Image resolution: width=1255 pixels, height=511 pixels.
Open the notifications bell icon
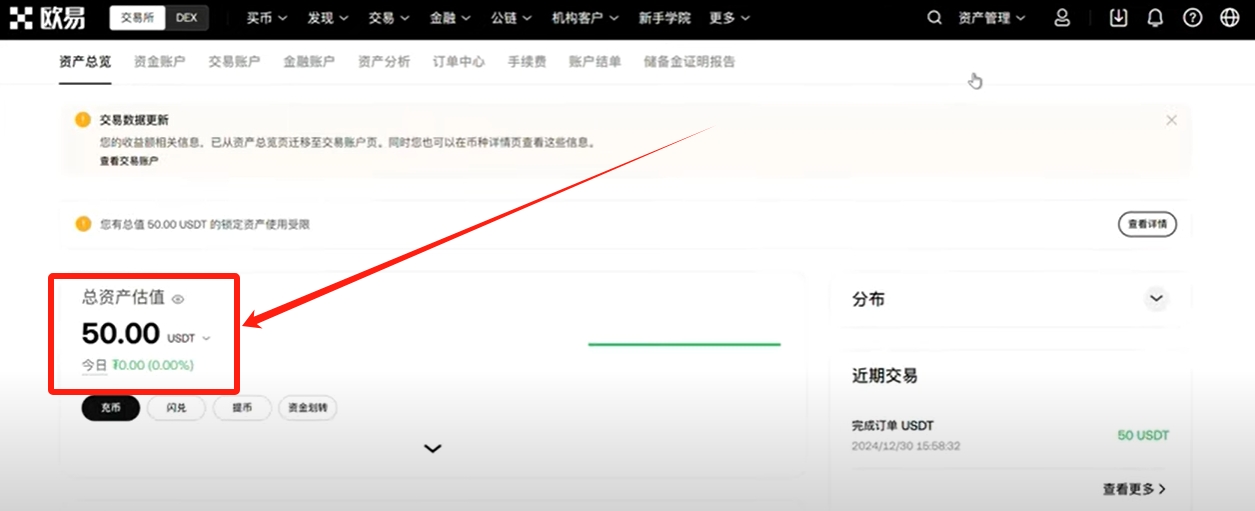pos(1155,18)
